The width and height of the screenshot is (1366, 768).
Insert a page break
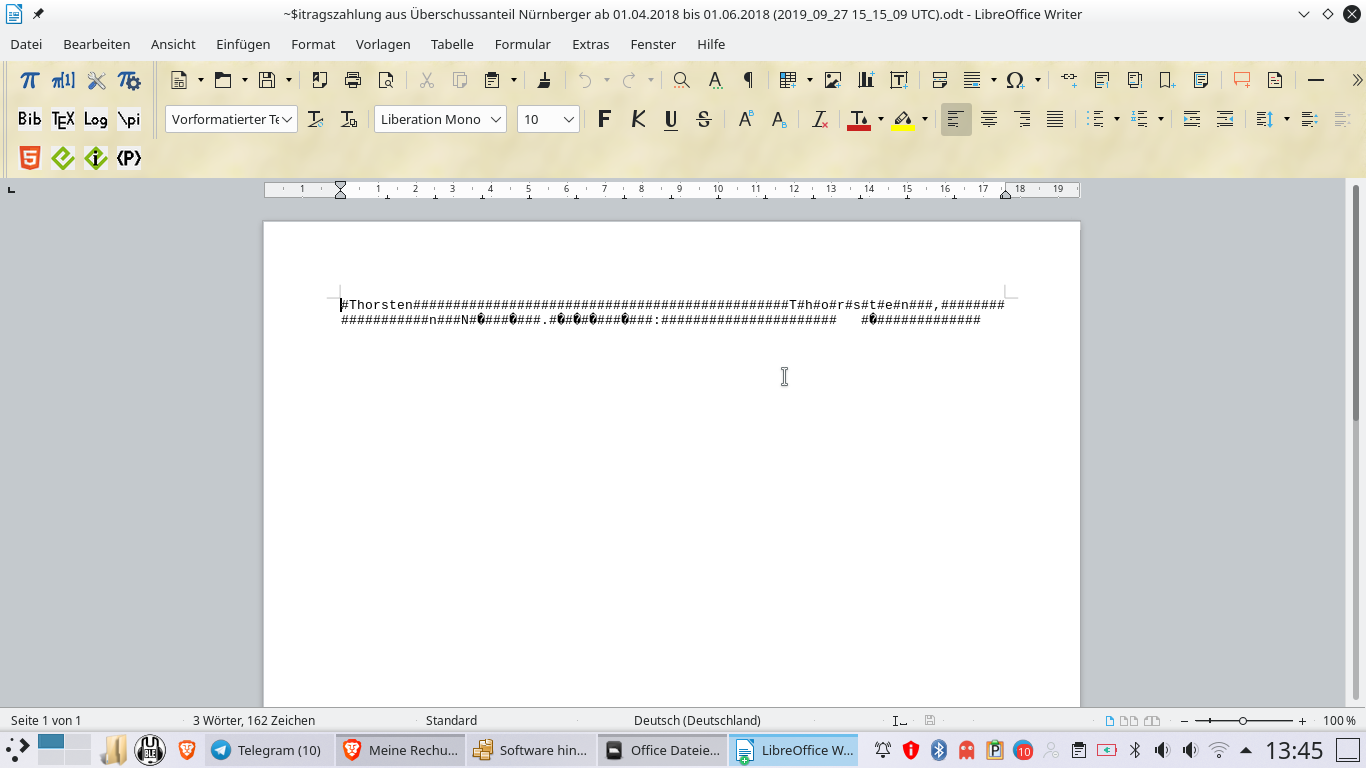[939, 80]
